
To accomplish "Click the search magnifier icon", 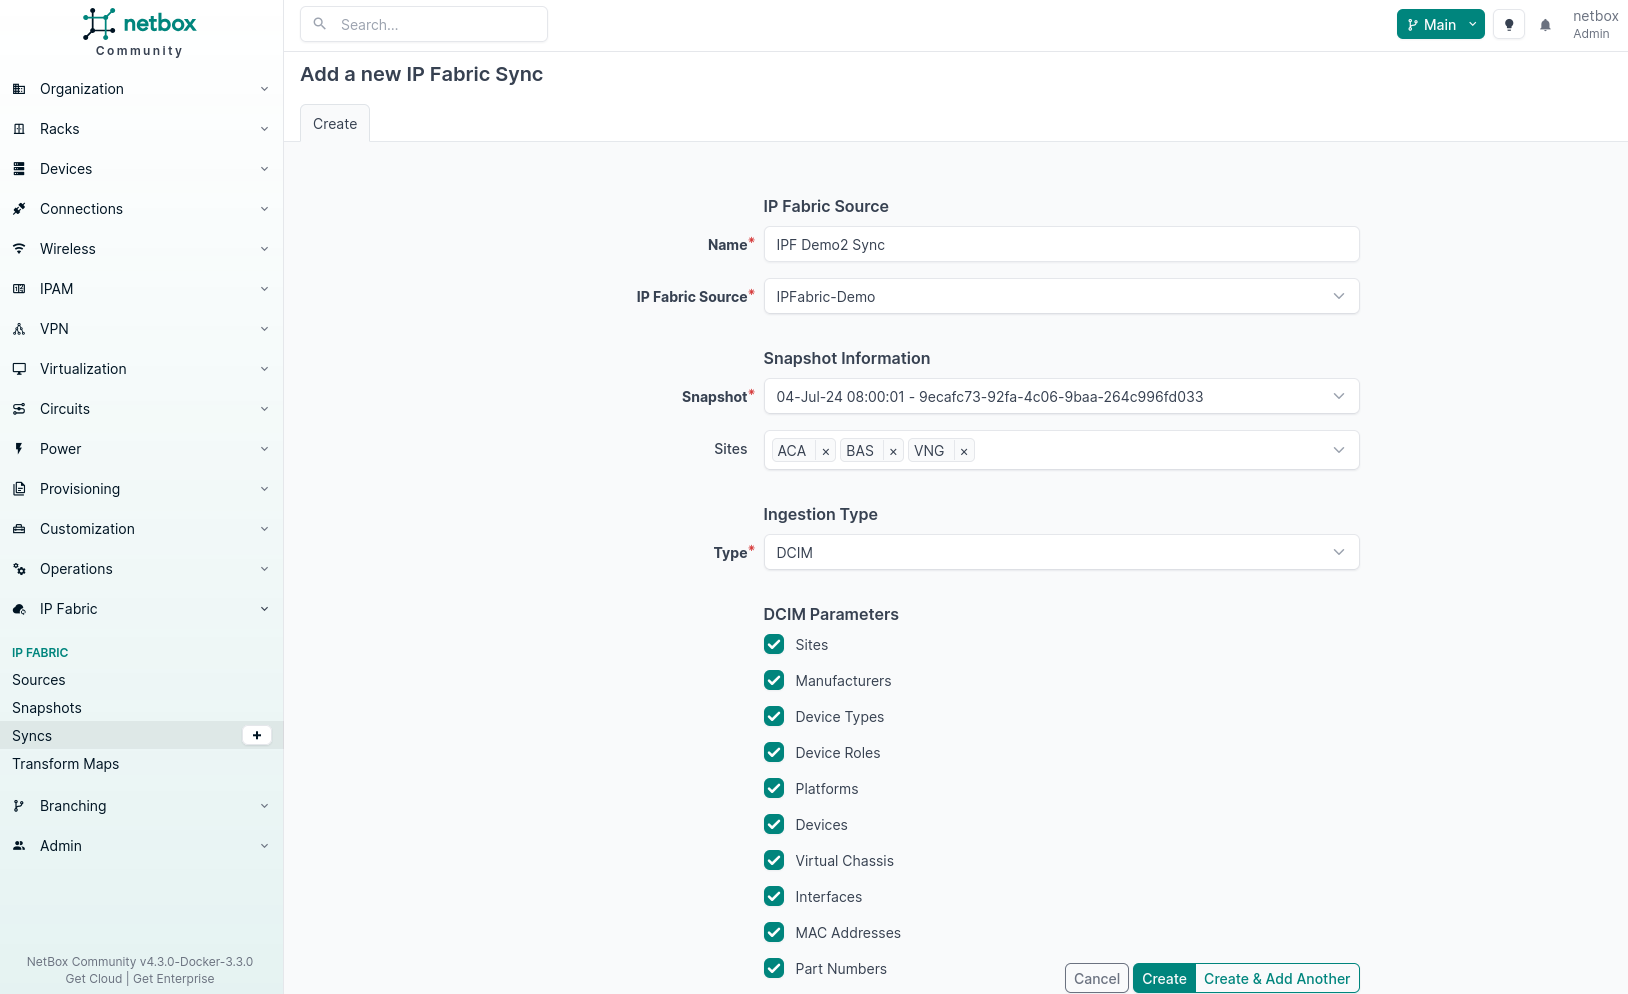I will (x=320, y=24).
